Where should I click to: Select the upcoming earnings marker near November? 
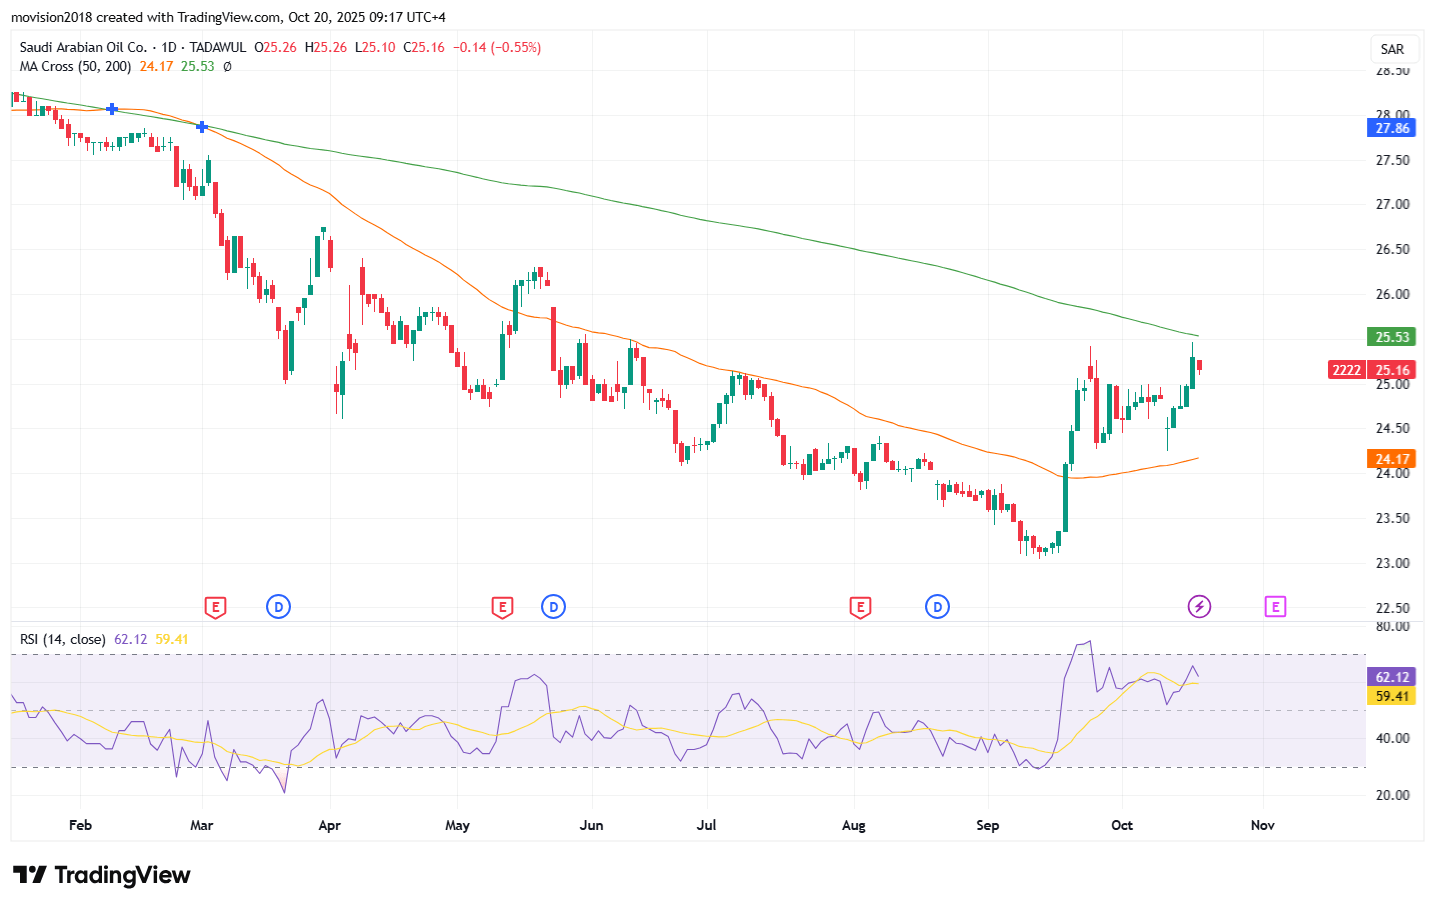point(1274,607)
